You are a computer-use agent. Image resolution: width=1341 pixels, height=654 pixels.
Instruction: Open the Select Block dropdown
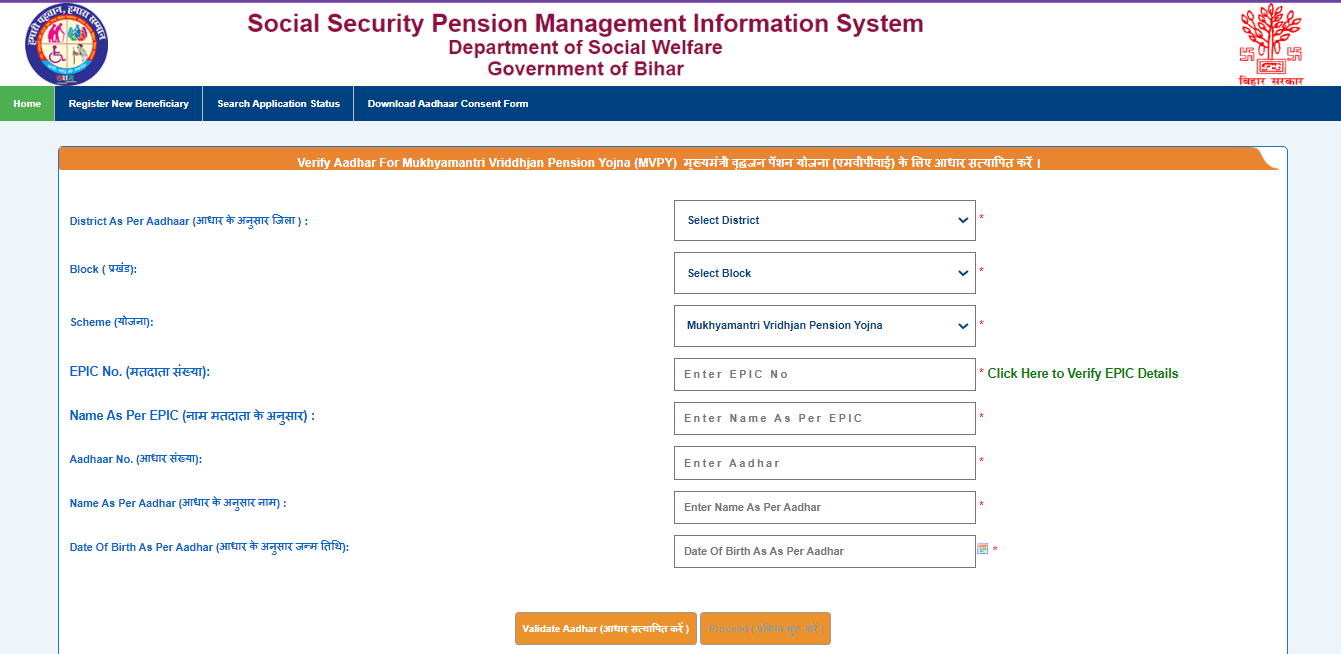(824, 273)
